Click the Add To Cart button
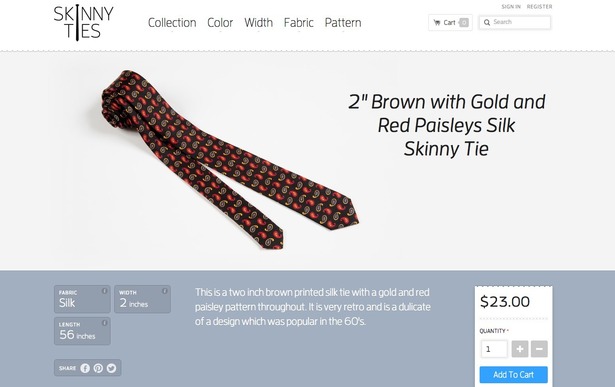615x387 pixels. (513, 375)
